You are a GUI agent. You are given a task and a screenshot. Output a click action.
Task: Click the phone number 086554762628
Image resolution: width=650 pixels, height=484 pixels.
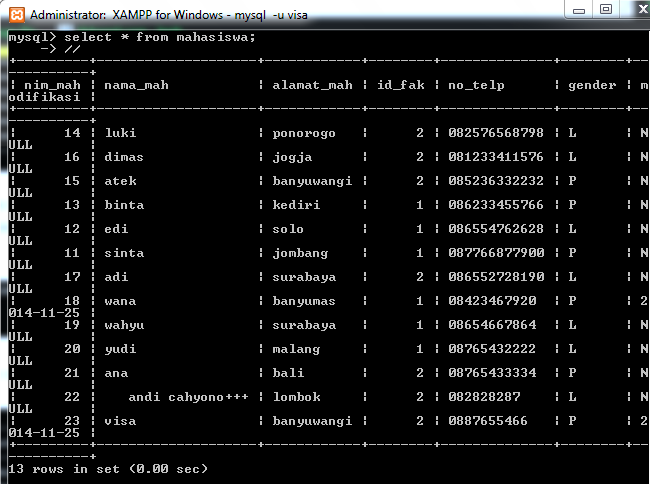[x=496, y=229]
